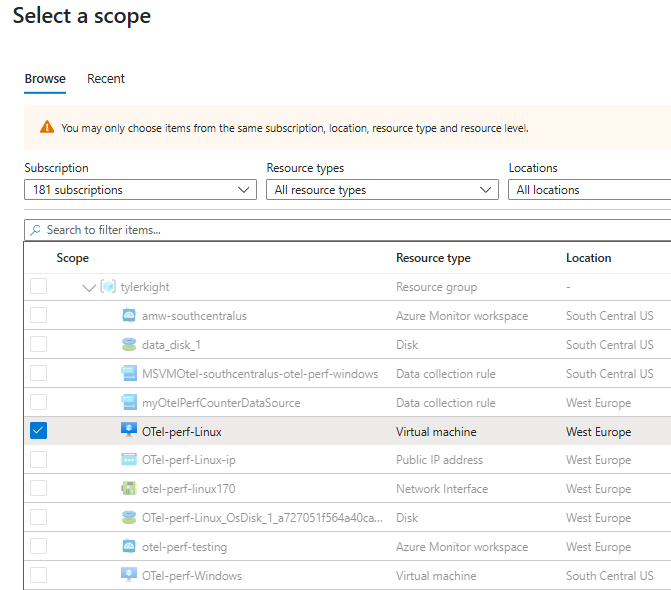Select the tylerkight row name
Screen dimensions: 671x590
[145, 287]
